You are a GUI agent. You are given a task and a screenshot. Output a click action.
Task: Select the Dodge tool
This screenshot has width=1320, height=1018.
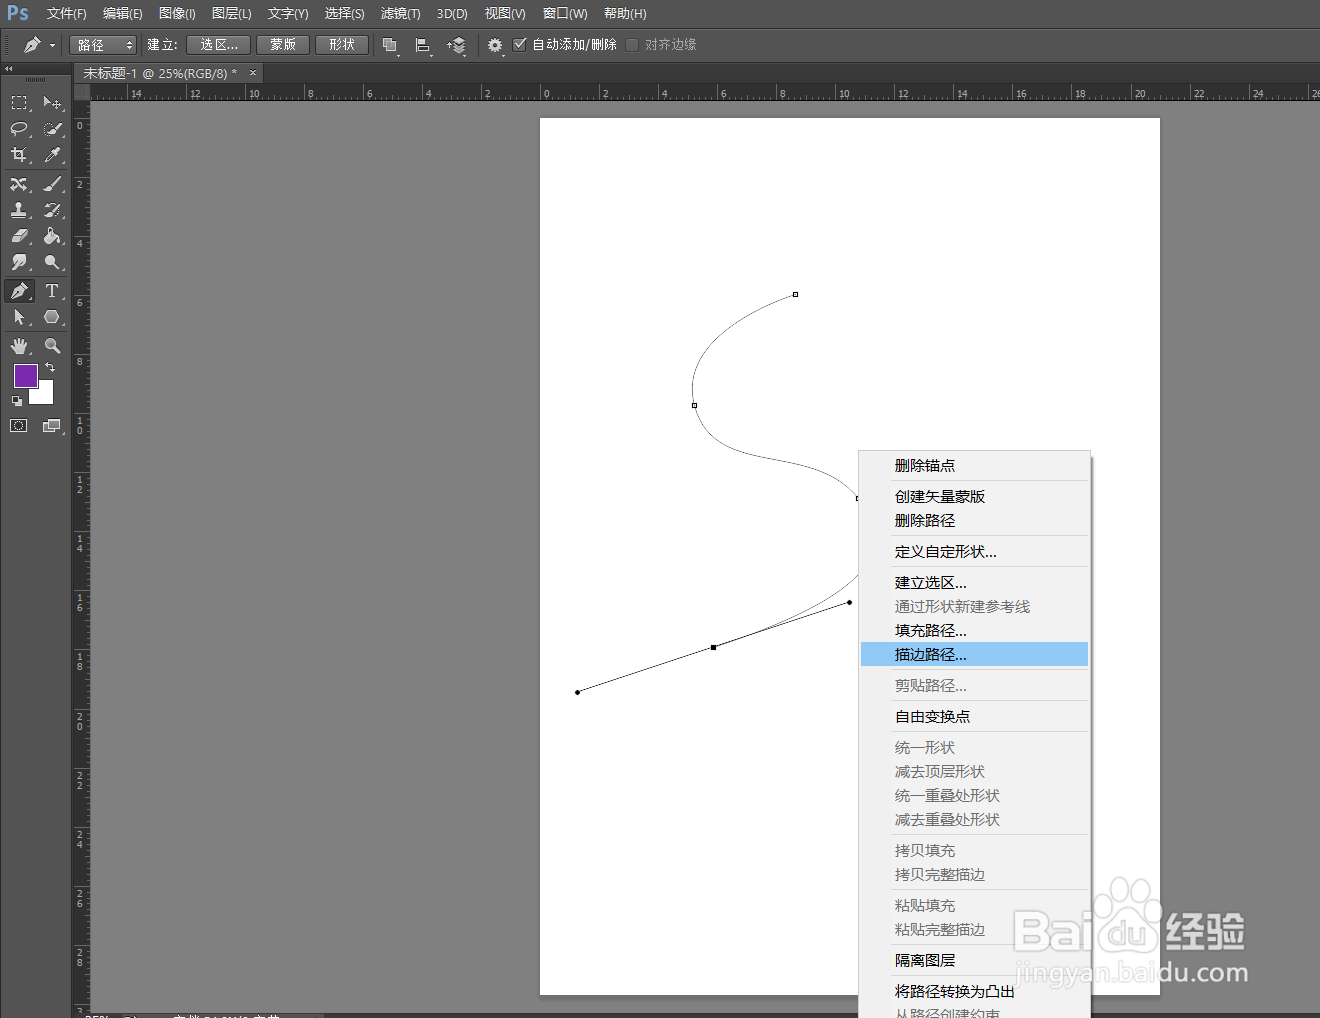coord(52,262)
